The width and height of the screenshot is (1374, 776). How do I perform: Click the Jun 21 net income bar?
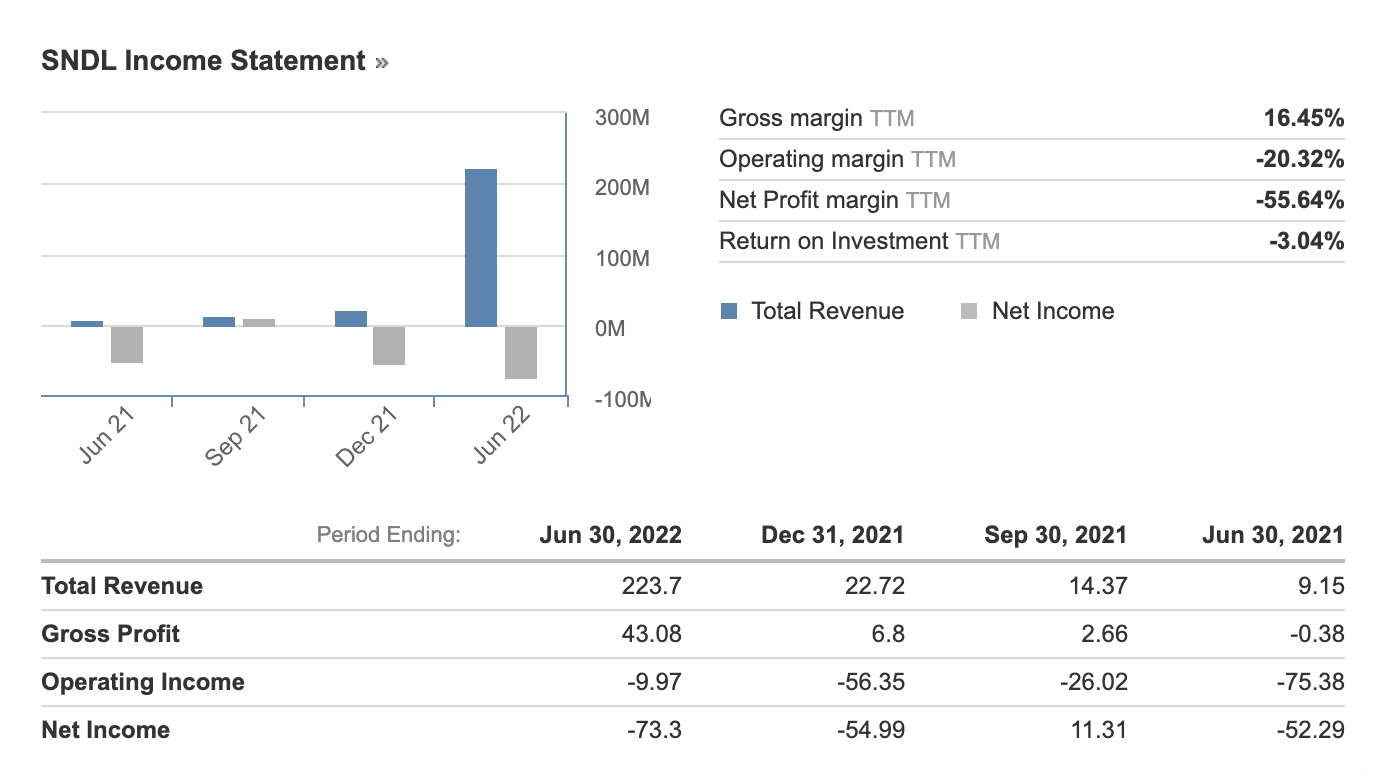[127, 344]
